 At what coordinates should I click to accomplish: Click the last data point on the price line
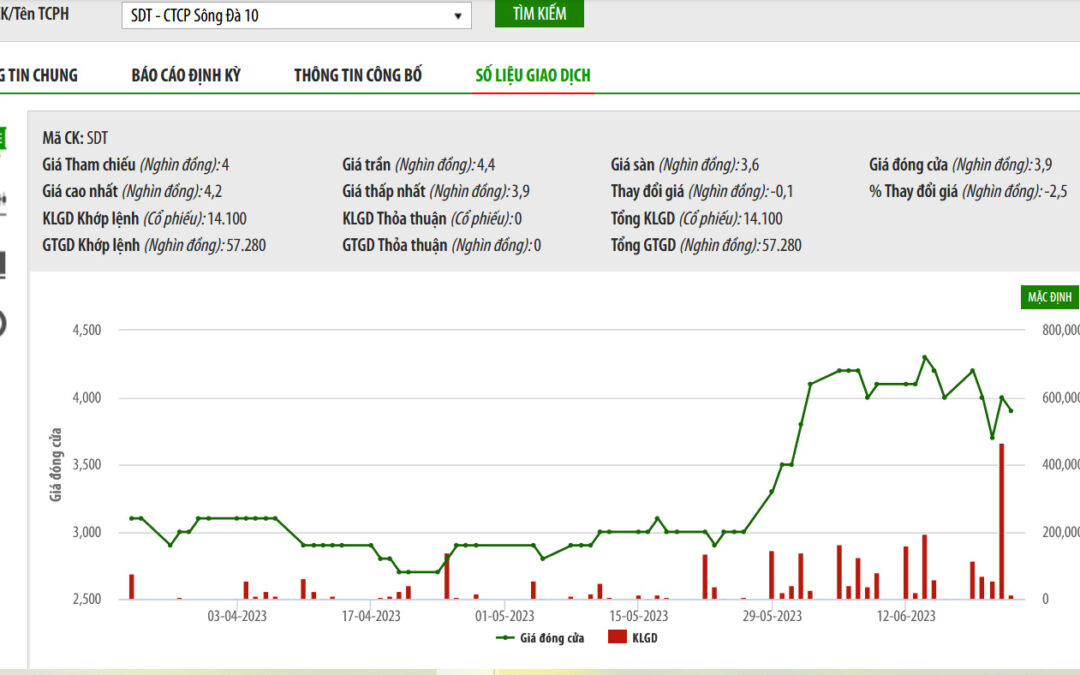1011,411
